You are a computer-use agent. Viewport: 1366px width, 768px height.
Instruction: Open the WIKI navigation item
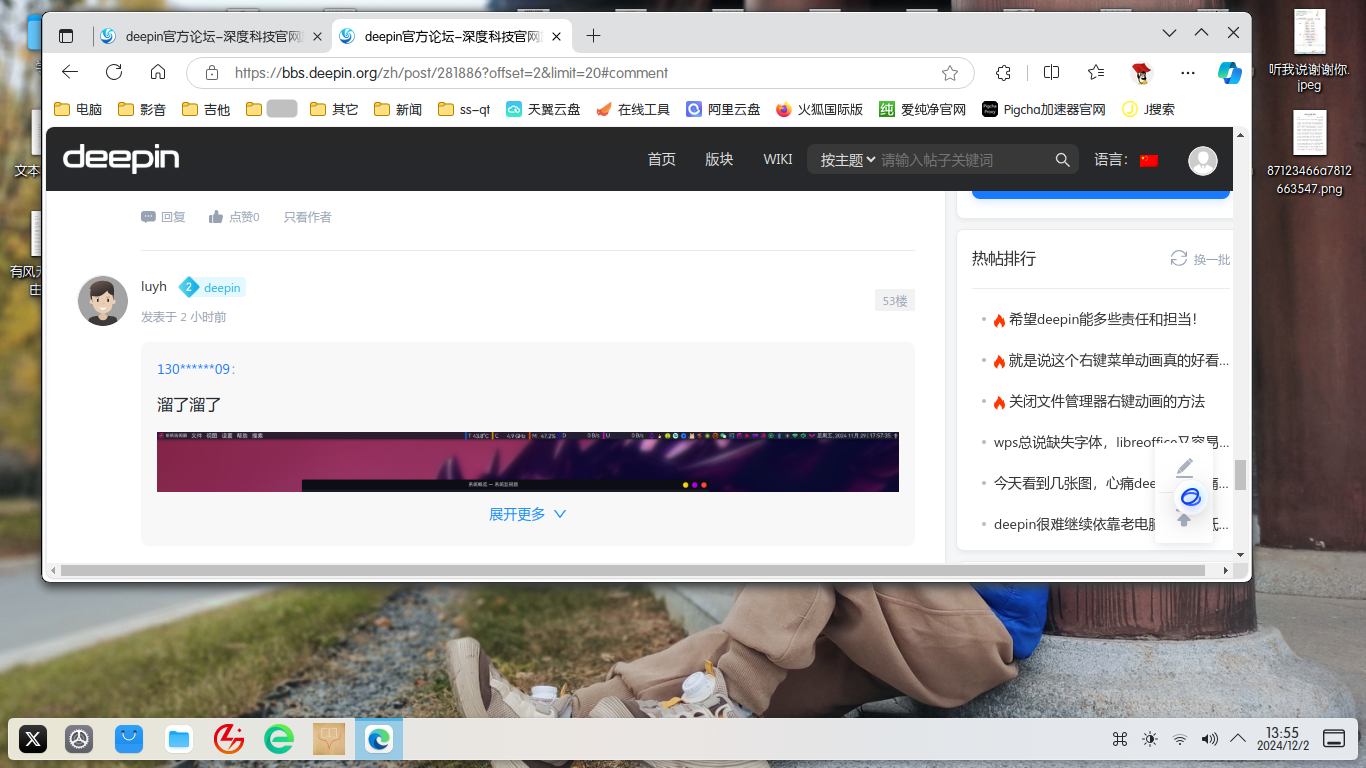pyautogui.click(x=778, y=160)
